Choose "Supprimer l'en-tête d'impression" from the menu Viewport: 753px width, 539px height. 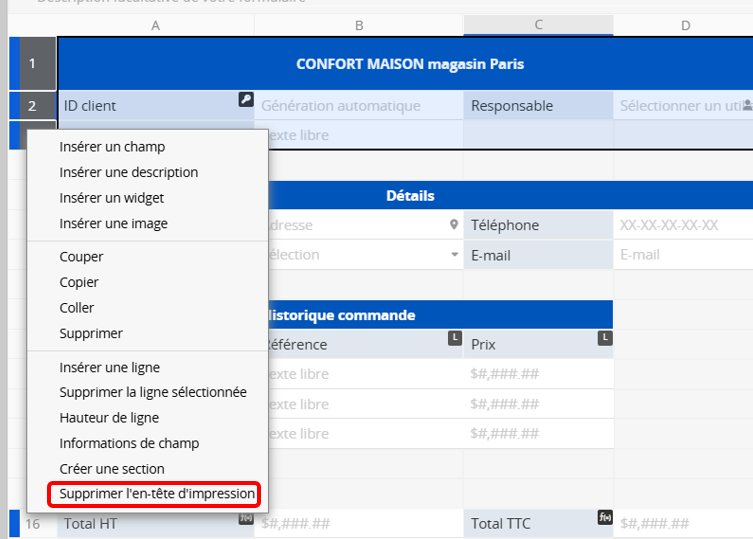pyautogui.click(x=157, y=494)
